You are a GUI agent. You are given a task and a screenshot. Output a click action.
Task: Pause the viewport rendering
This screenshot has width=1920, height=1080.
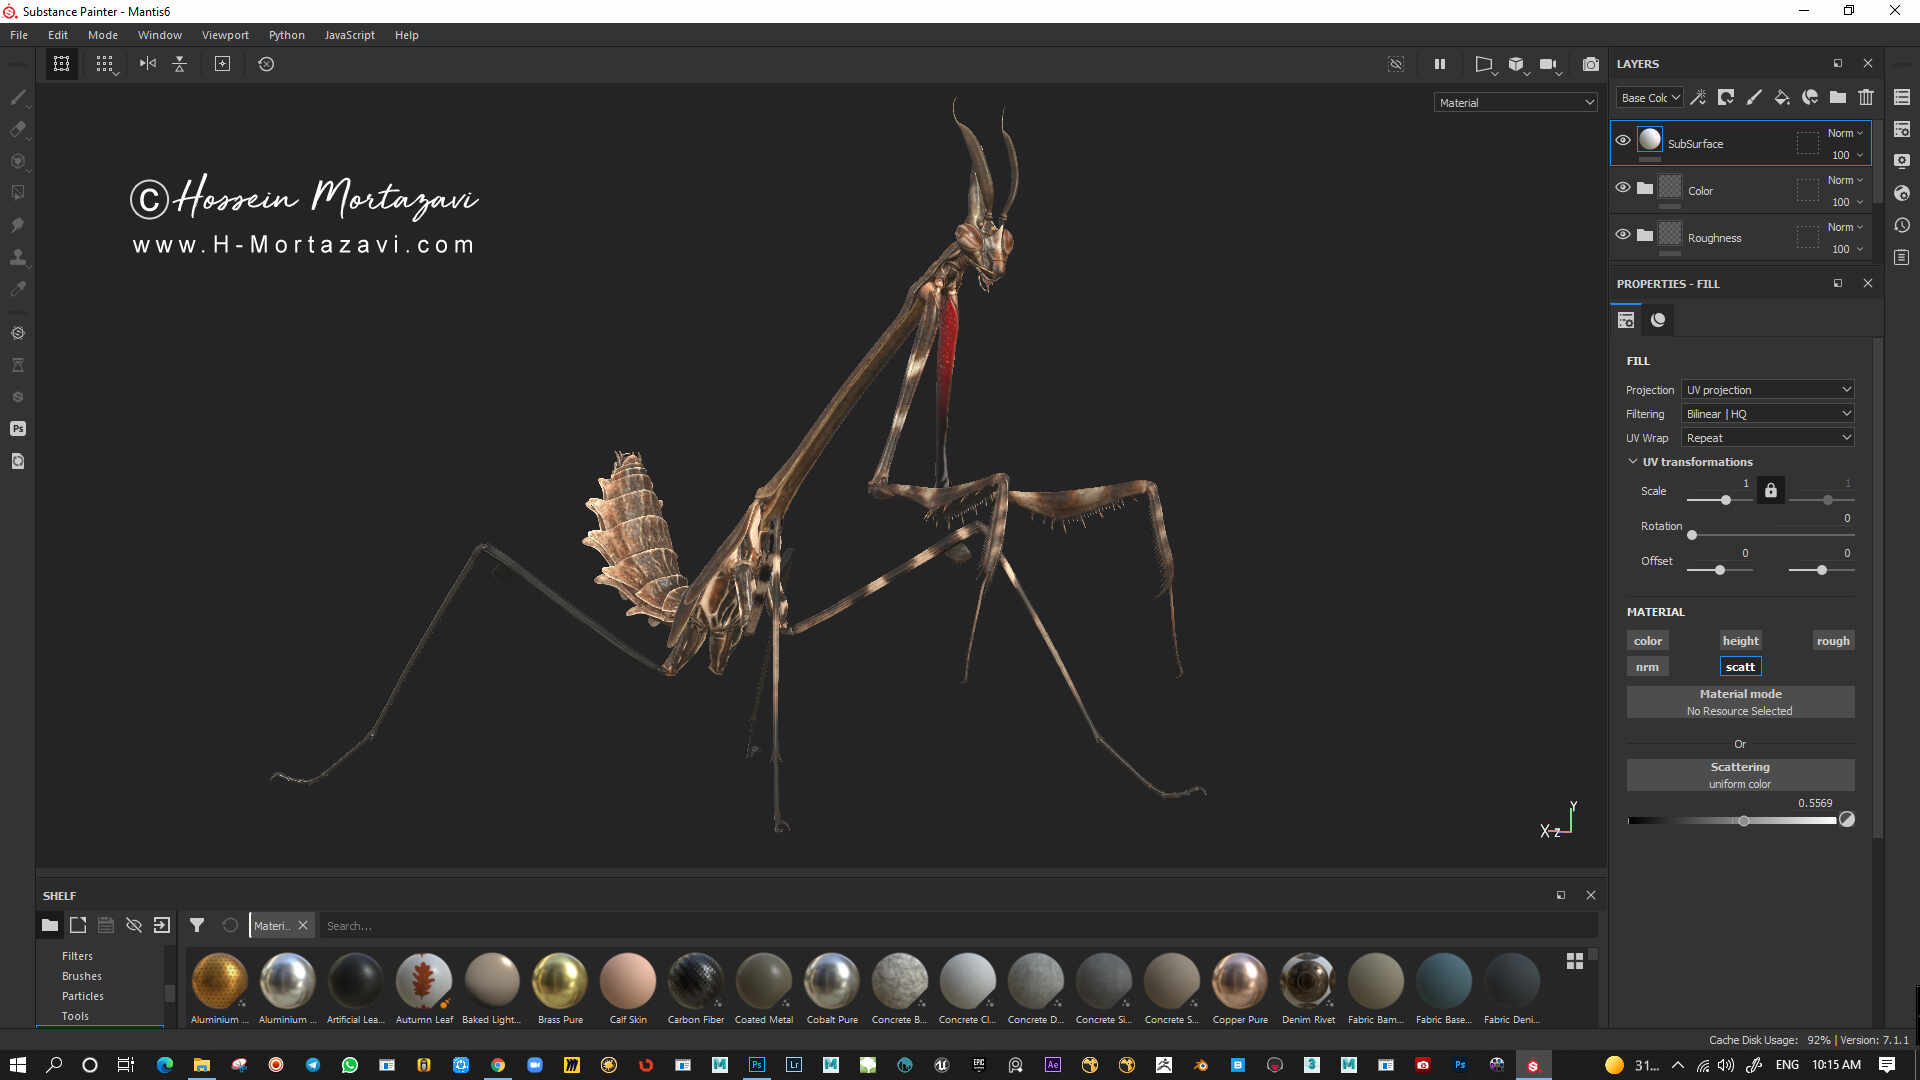[x=1440, y=64]
